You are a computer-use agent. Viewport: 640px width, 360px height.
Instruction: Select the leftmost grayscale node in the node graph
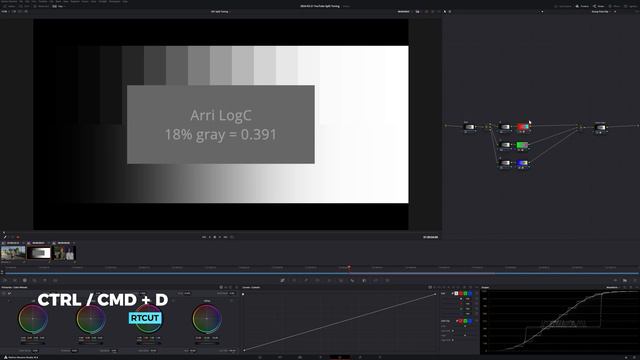469,127
